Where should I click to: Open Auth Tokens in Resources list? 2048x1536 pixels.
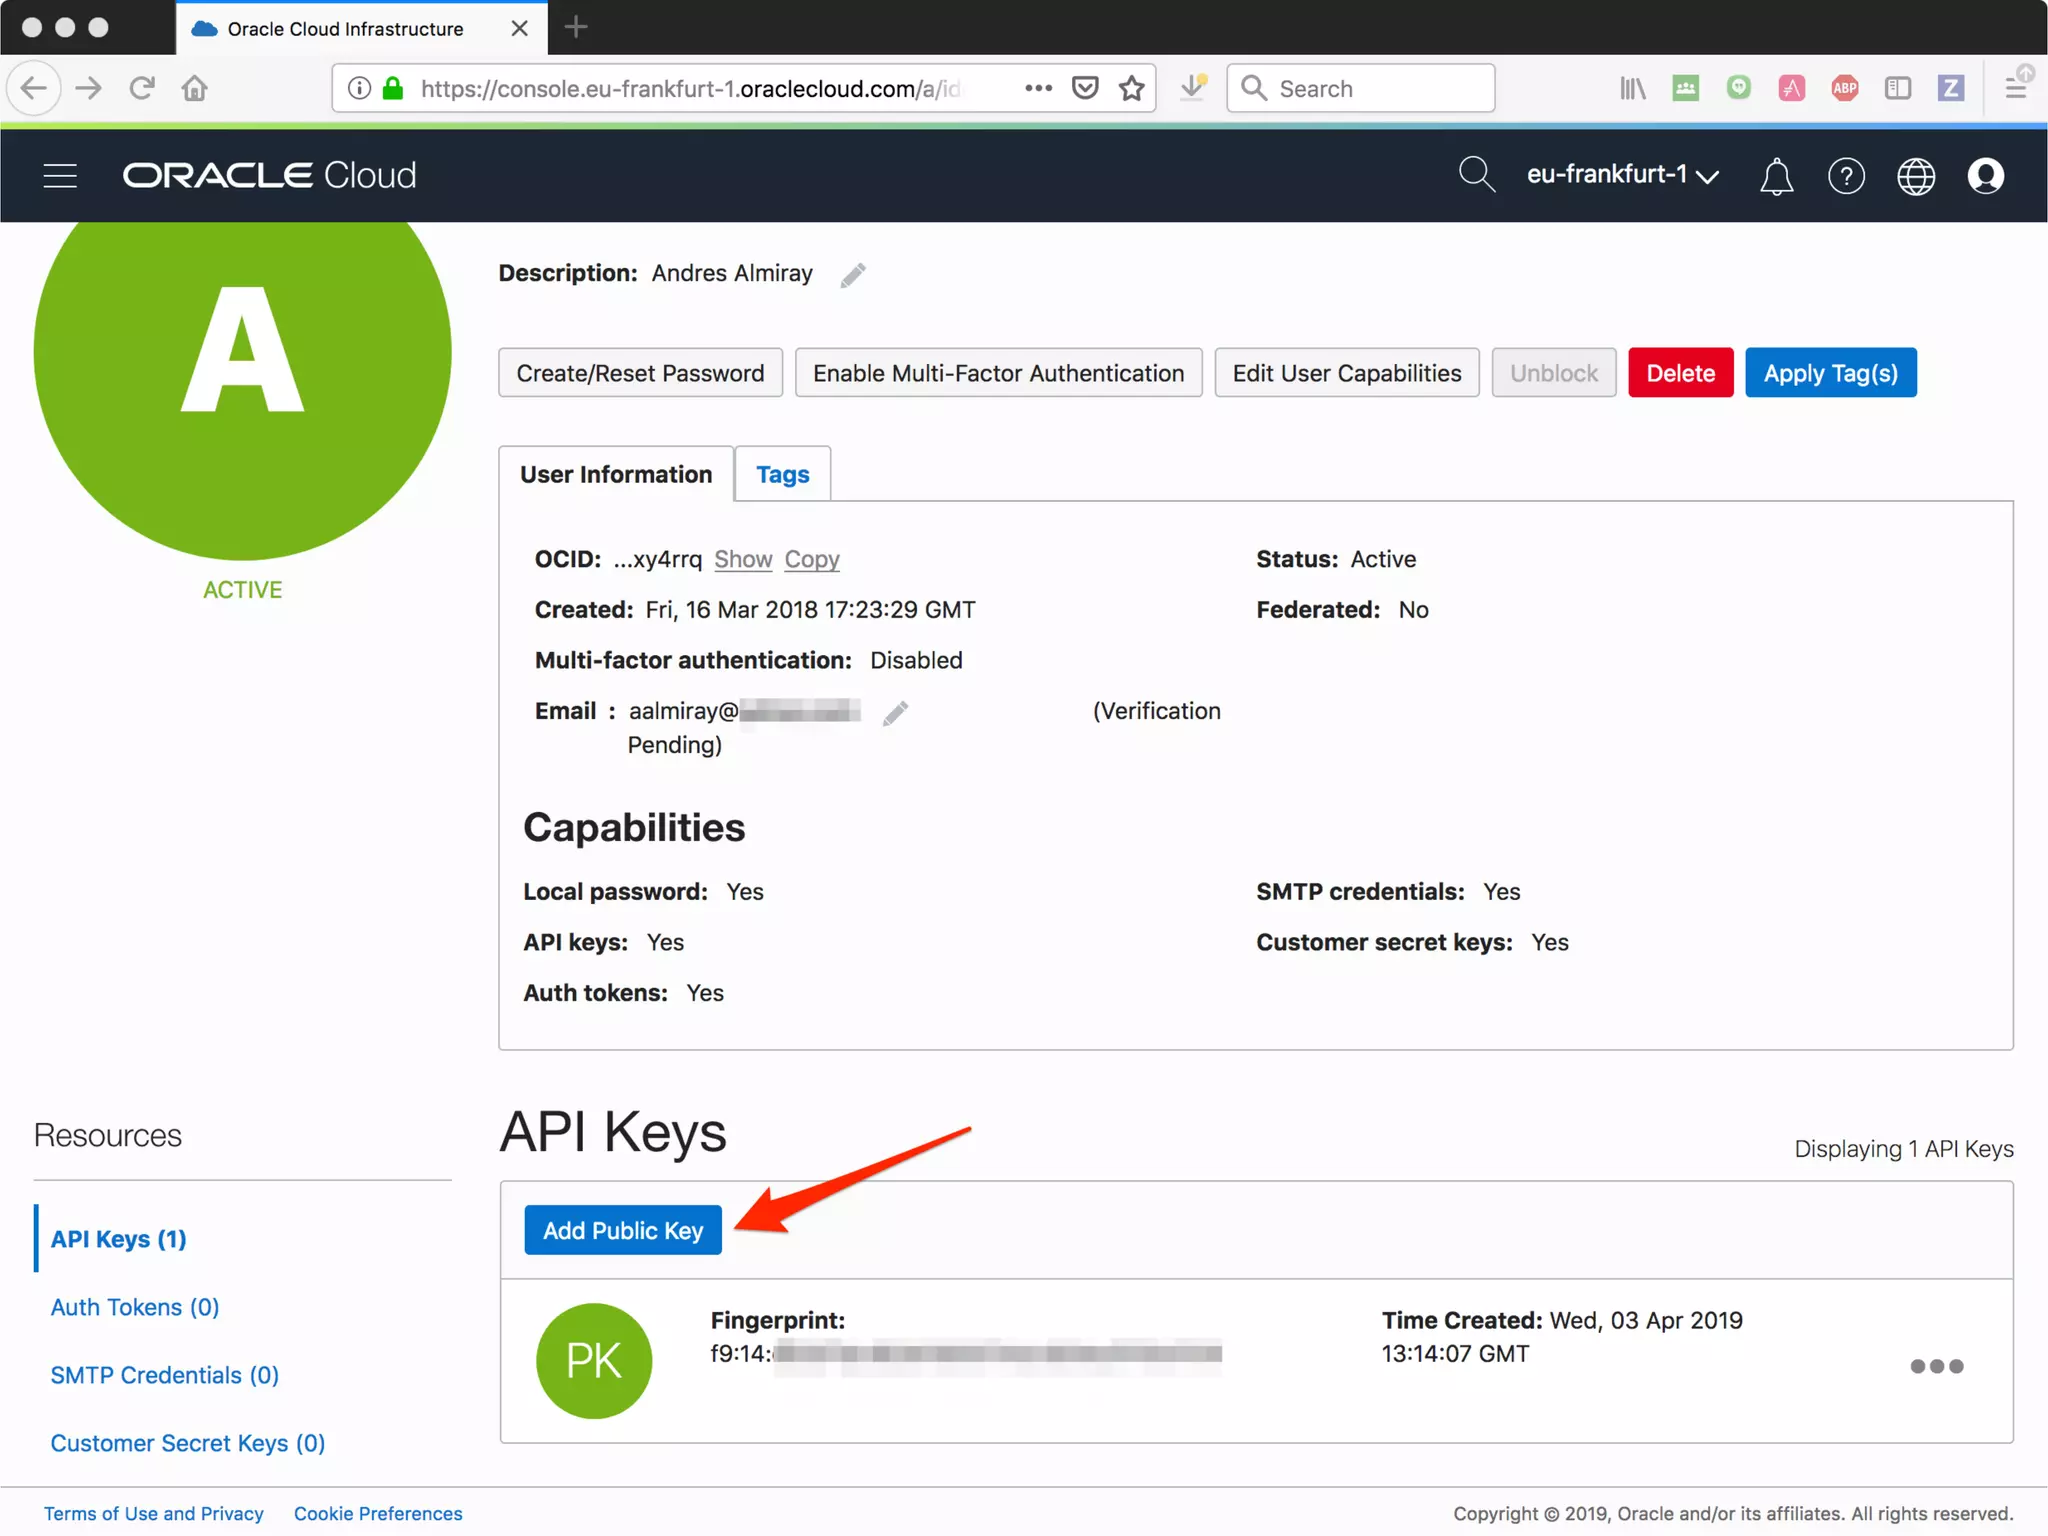click(x=135, y=1307)
